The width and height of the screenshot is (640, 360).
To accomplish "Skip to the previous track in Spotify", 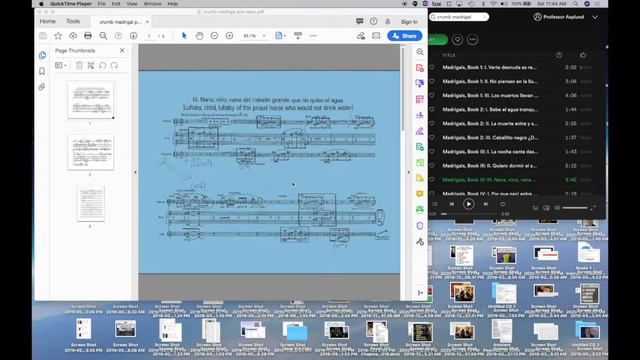I will point(452,204).
